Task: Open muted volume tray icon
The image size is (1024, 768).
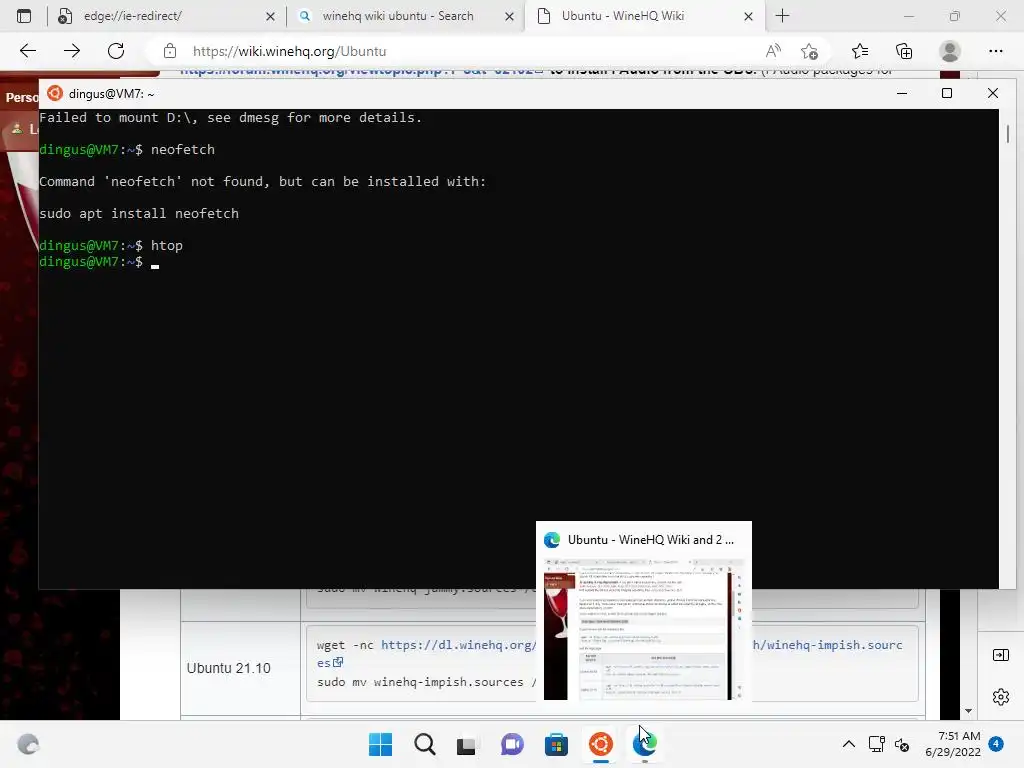Action: pyautogui.click(x=902, y=744)
